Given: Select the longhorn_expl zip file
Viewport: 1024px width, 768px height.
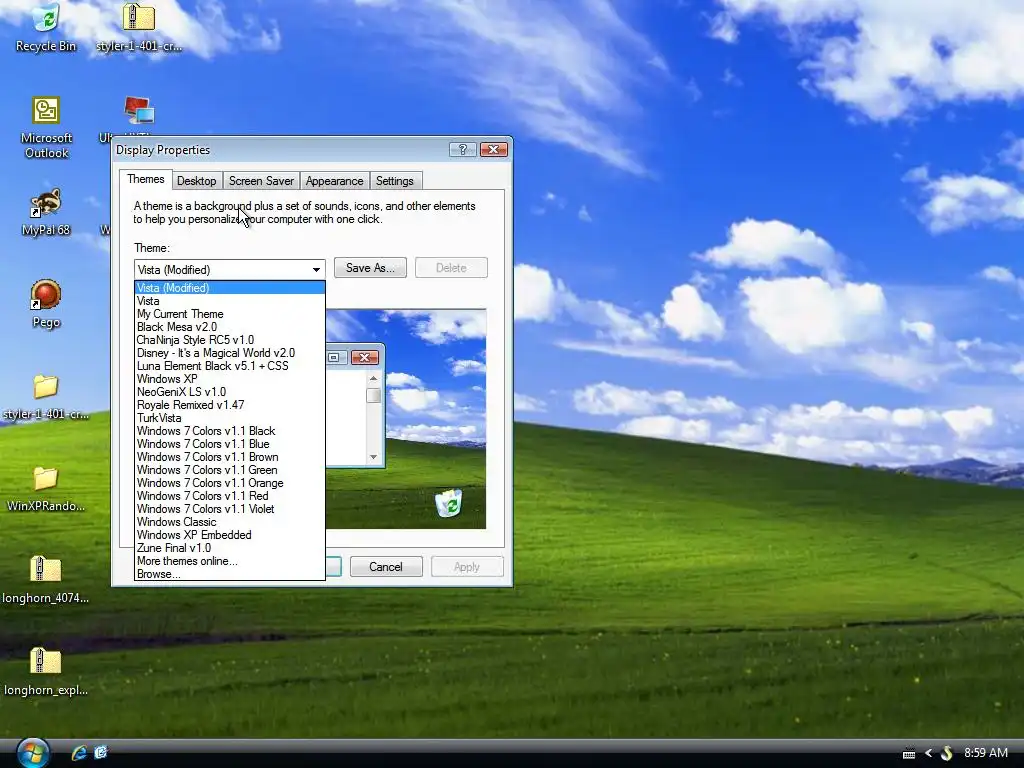Looking at the screenshot, I should coord(46,672).
